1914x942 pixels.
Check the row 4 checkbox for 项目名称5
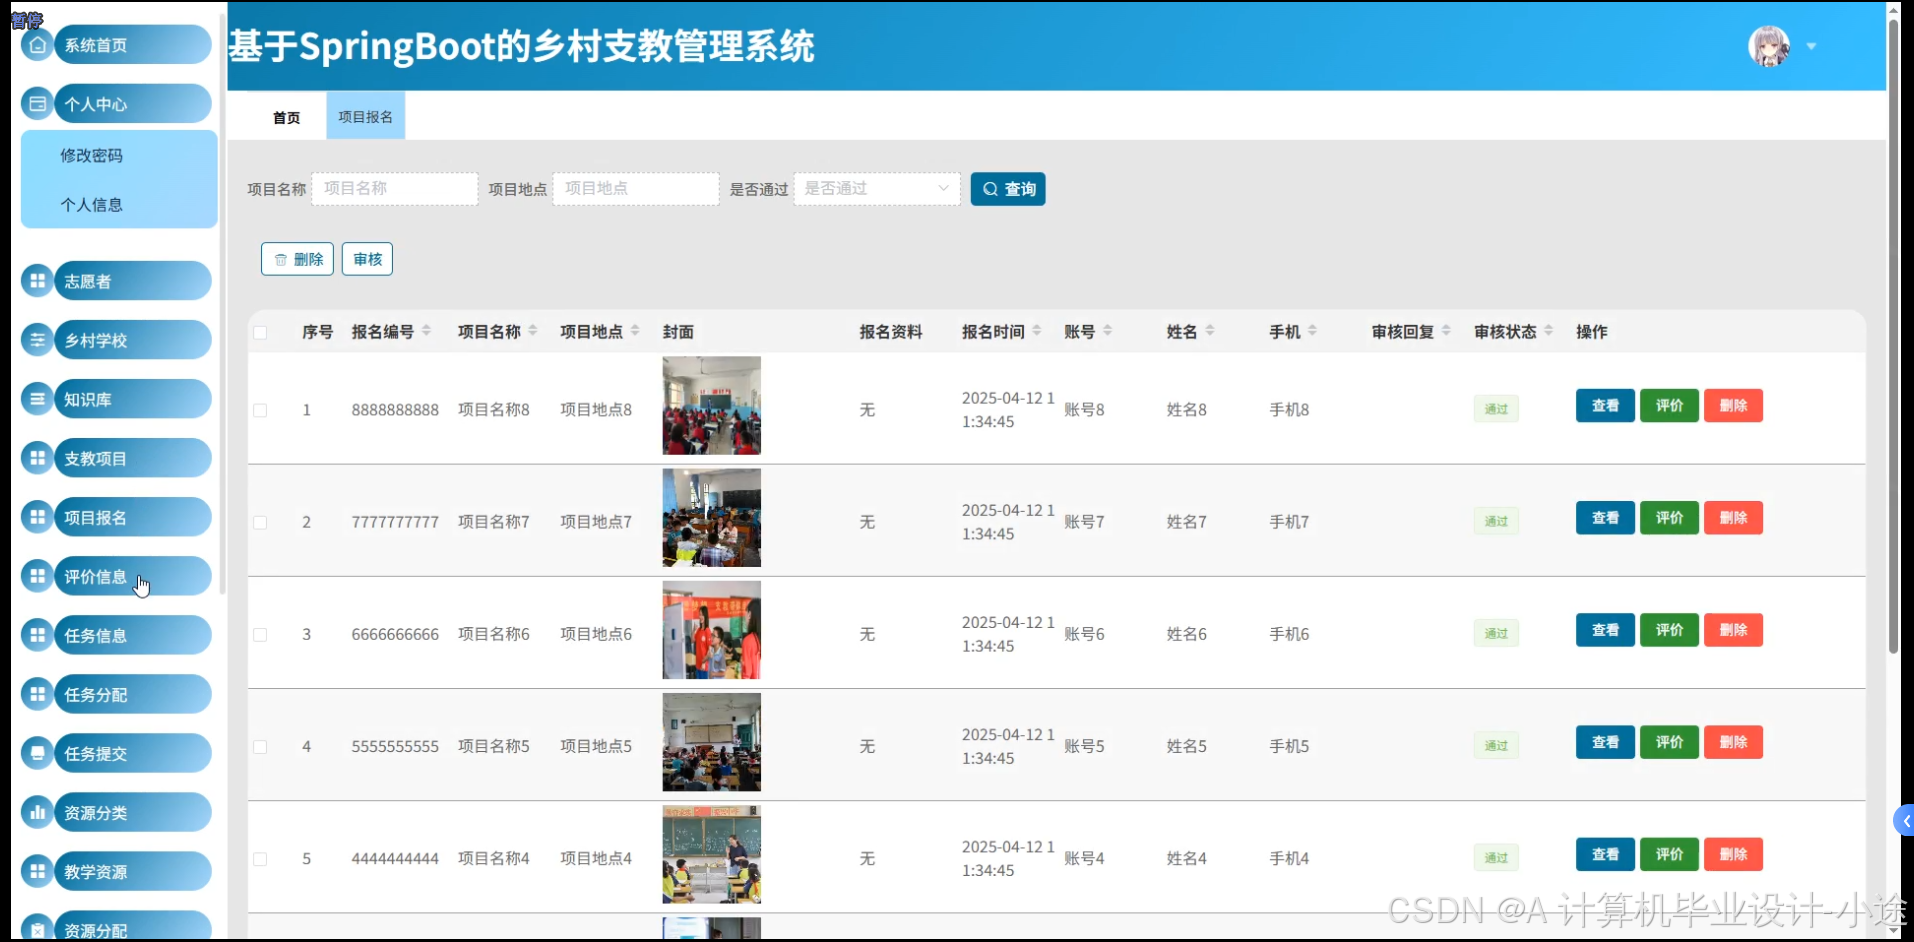(260, 746)
